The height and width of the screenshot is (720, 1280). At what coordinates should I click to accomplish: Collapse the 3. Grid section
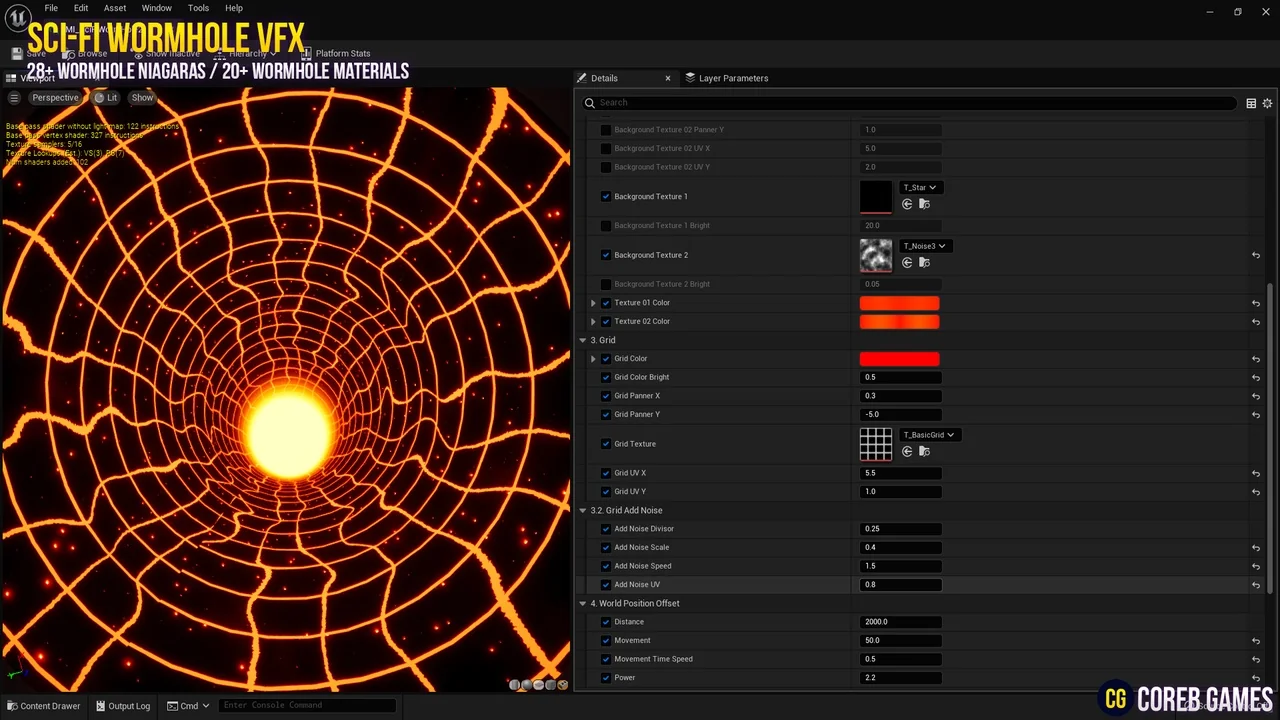583,341
